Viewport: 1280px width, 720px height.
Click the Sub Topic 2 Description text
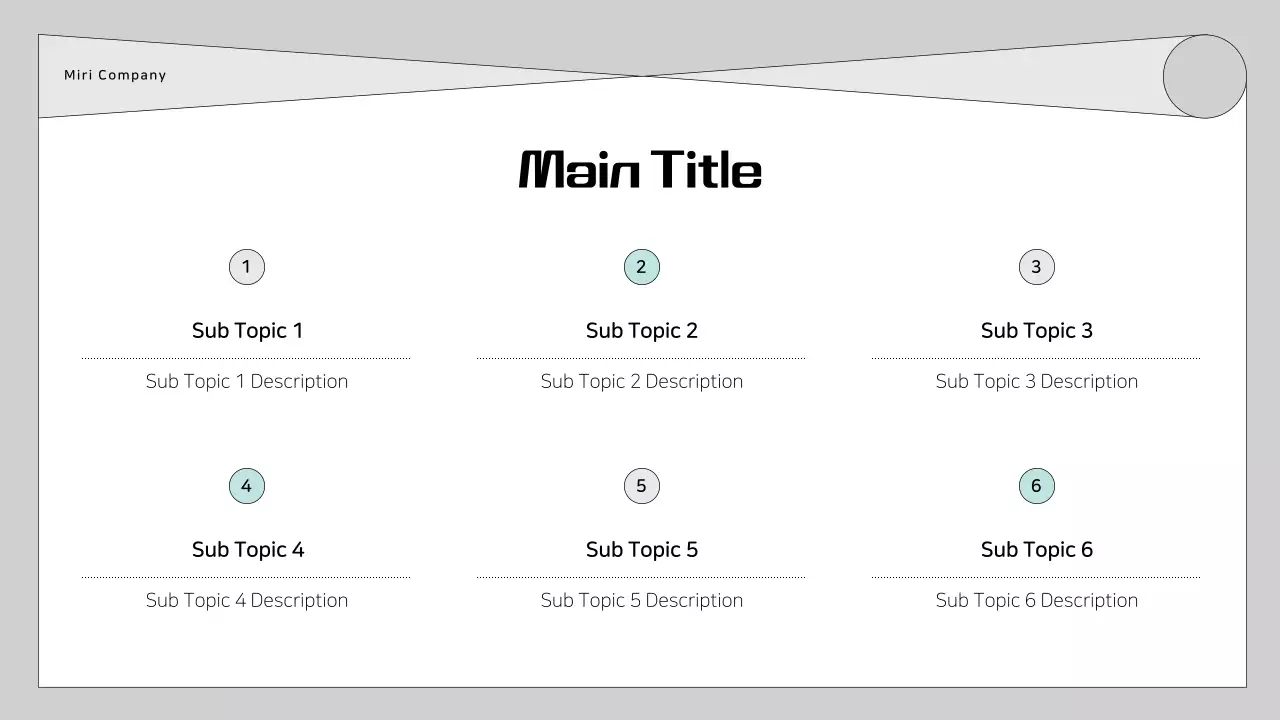click(x=642, y=382)
